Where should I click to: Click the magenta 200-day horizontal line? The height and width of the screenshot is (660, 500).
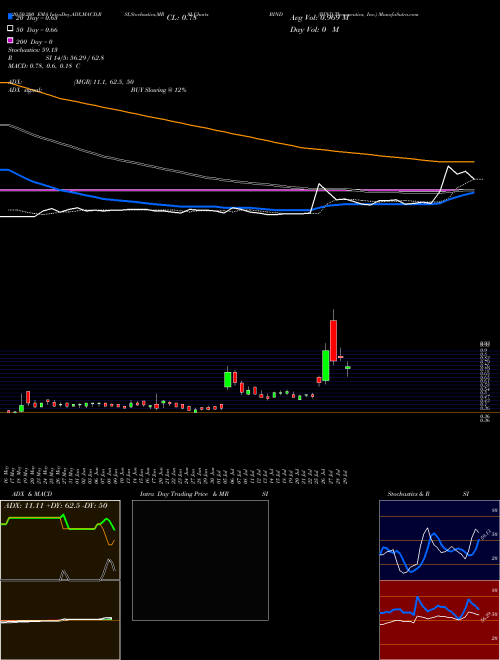pyautogui.click(x=236, y=190)
